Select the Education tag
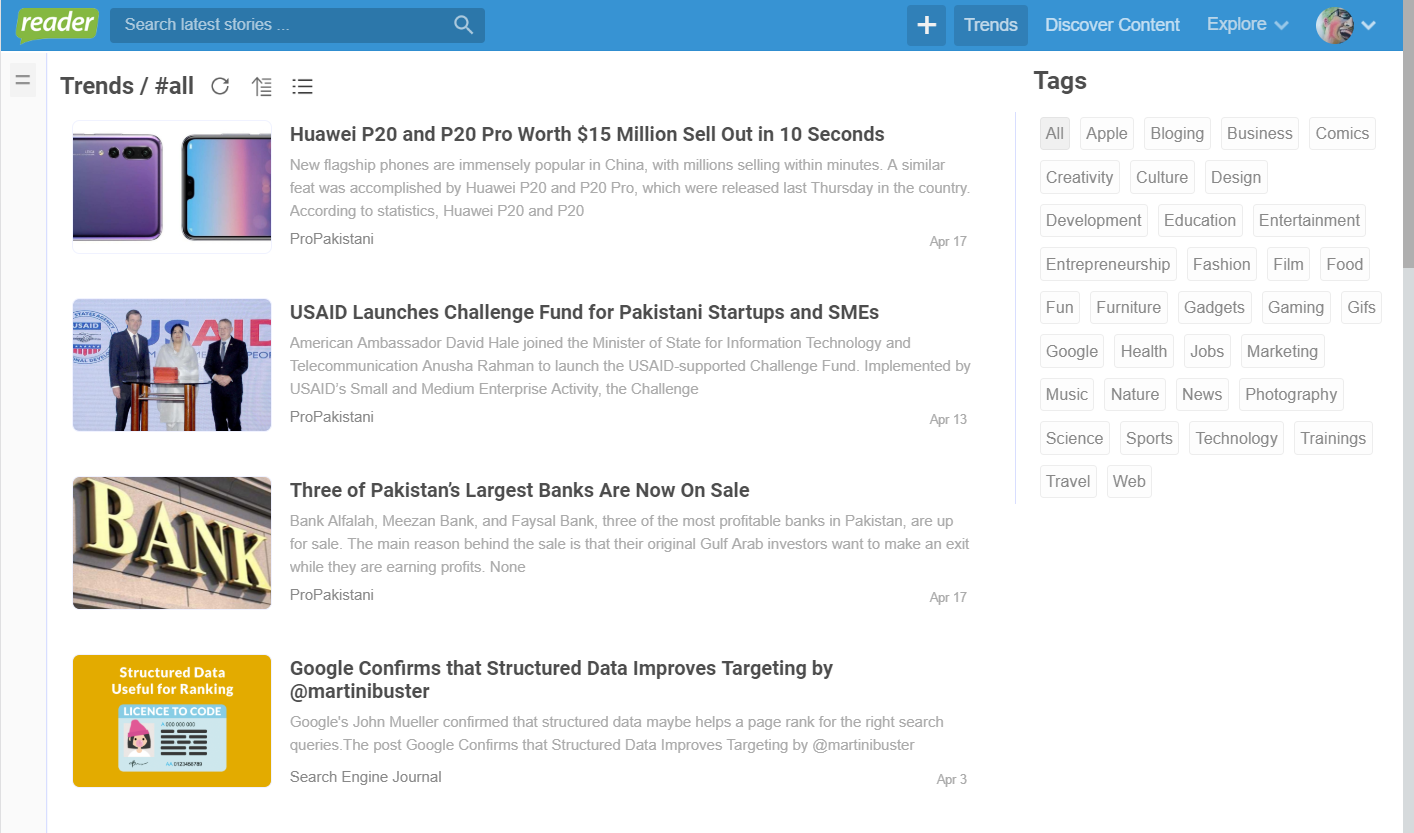The image size is (1414, 833). (1200, 220)
